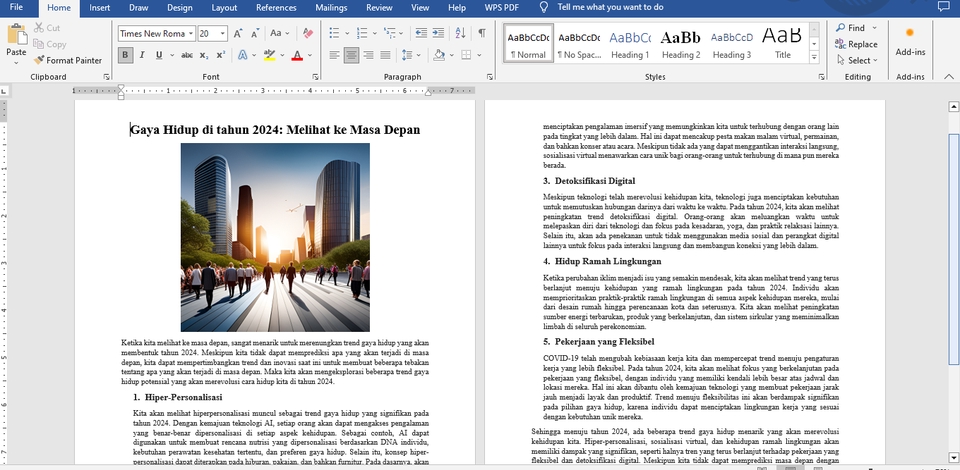The width and height of the screenshot is (960, 470).
Task: Copy selection with Copy button
Action: [x=50, y=44]
